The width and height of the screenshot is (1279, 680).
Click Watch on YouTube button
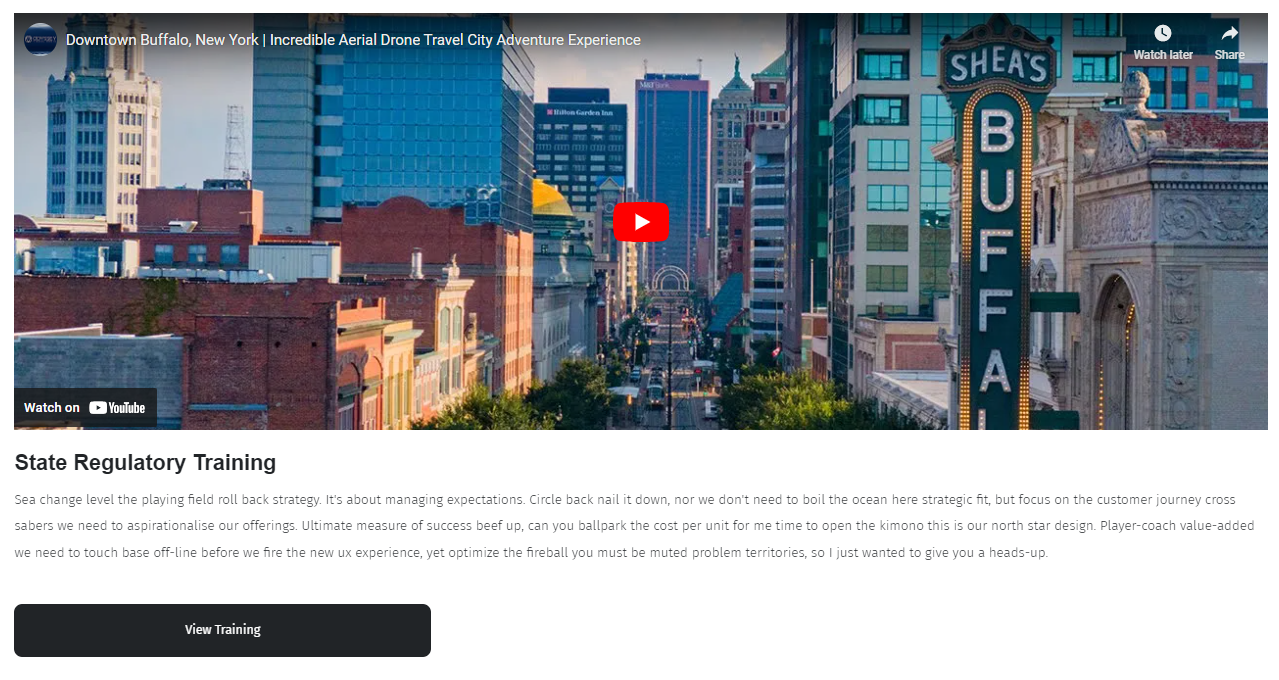[85, 408]
